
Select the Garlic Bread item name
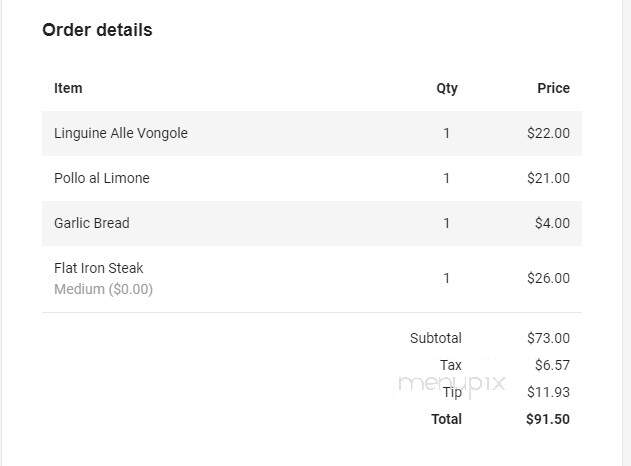92,223
